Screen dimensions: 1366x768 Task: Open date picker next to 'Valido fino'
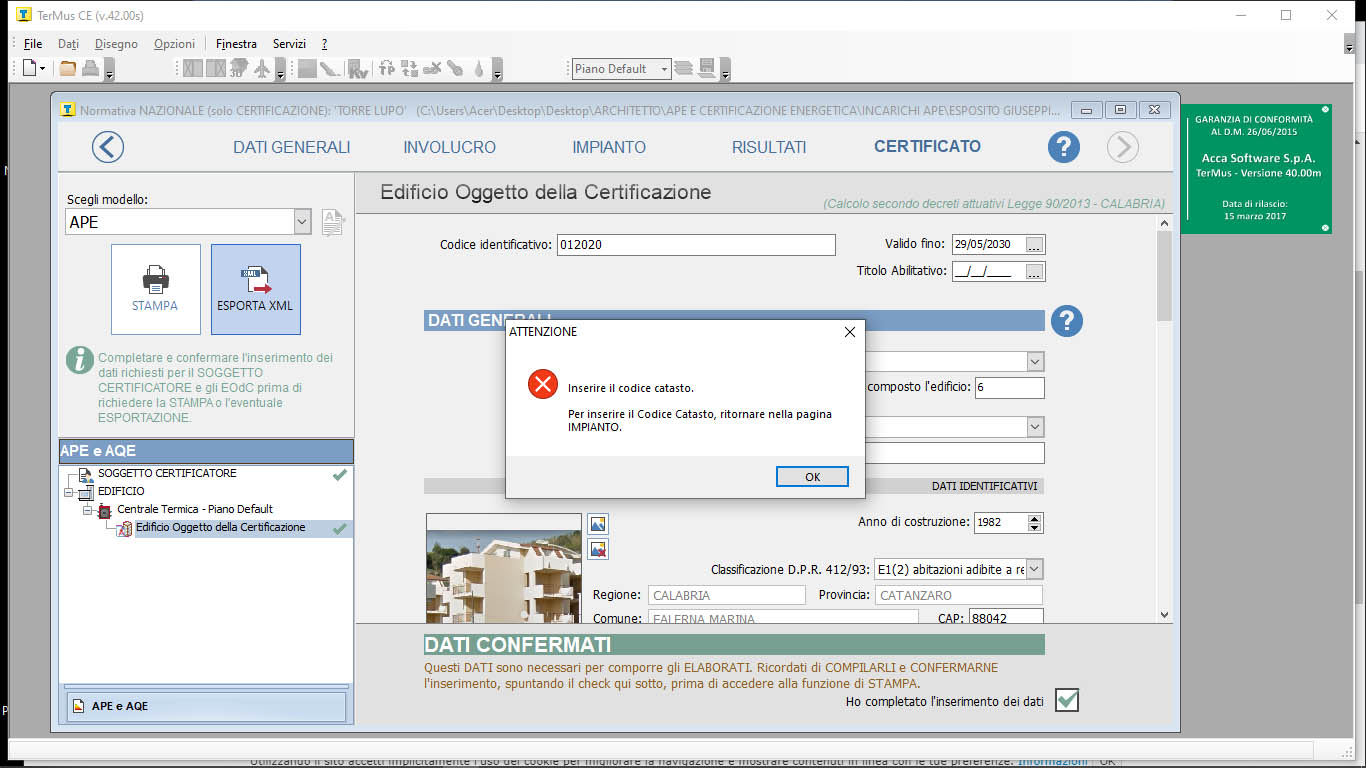pos(1034,245)
